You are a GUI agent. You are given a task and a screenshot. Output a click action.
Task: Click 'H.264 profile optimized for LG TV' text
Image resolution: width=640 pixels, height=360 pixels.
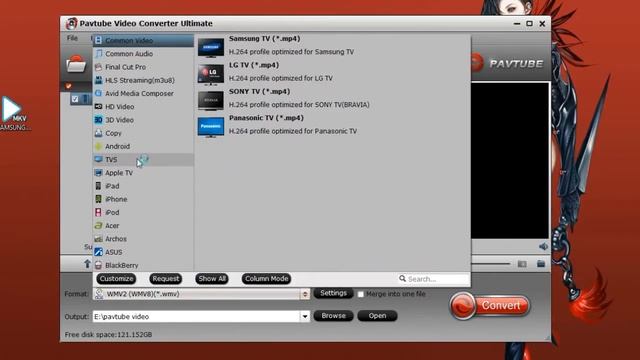(280, 78)
